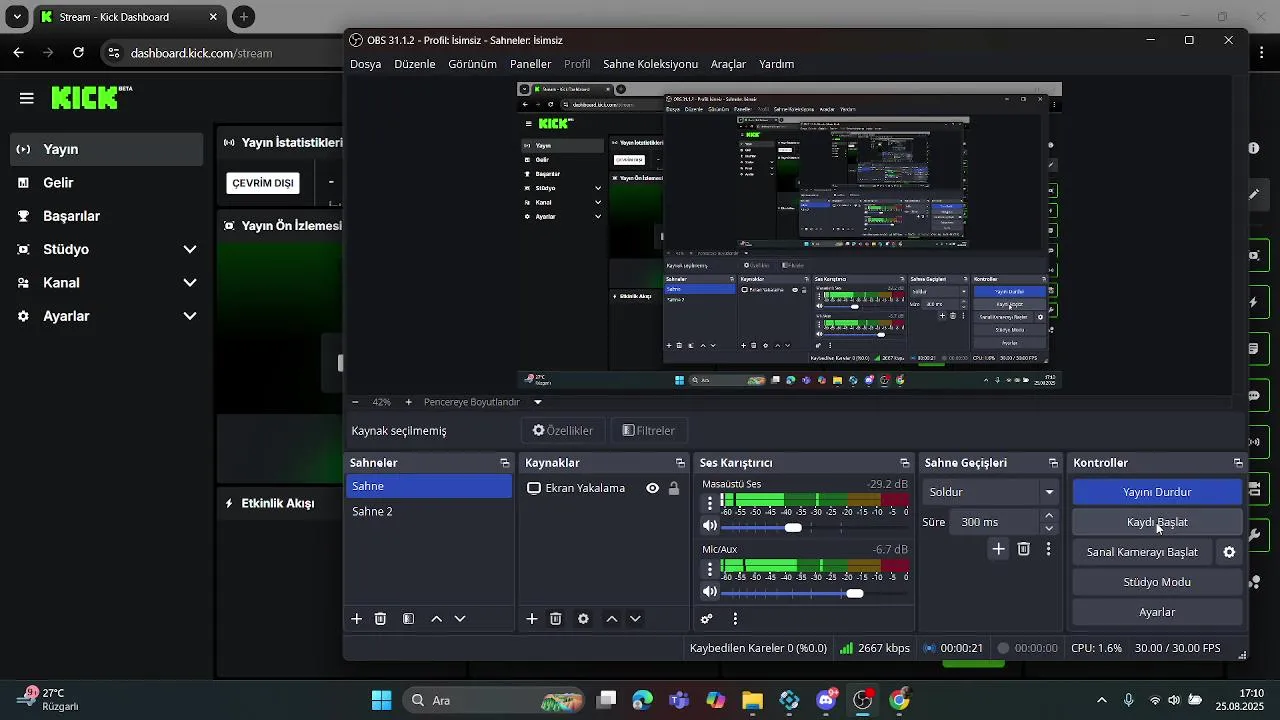Open advanced audio properties gears icon

pyautogui.click(x=707, y=619)
